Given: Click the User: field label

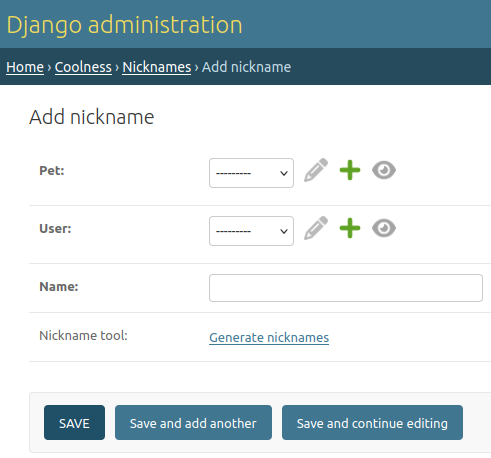Looking at the screenshot, I should (x=55, y=229).
